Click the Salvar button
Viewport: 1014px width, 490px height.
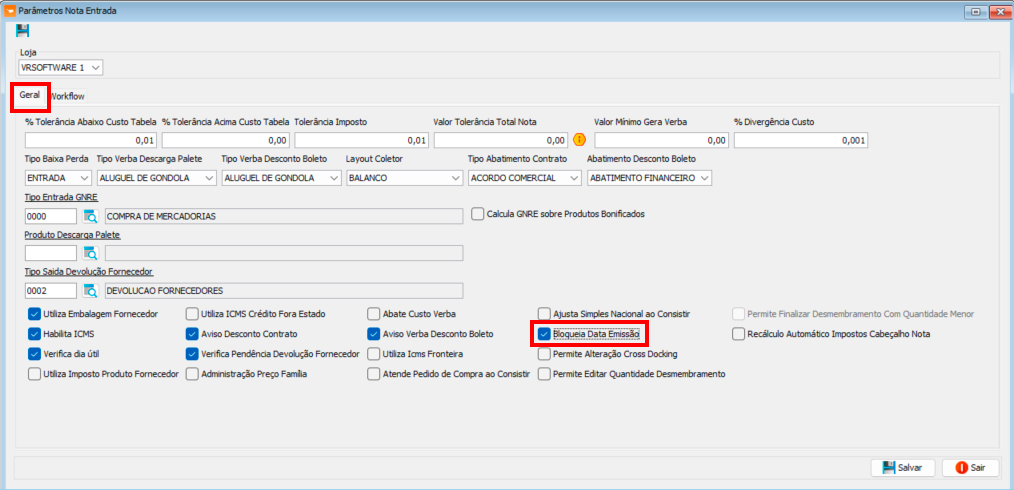[903, 467]
